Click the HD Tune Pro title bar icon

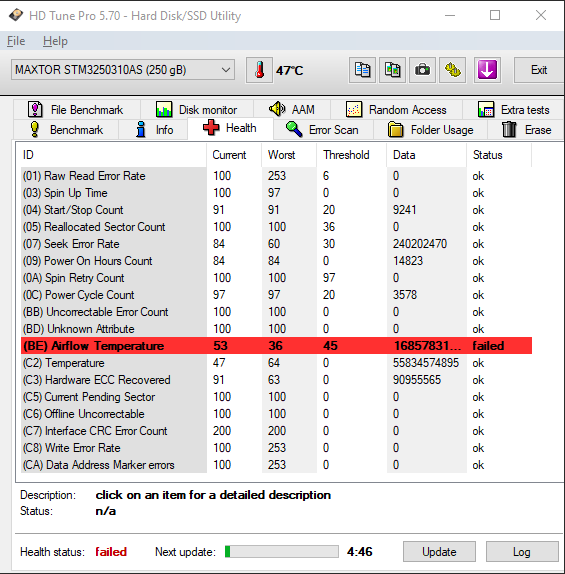tap(16, 15)
